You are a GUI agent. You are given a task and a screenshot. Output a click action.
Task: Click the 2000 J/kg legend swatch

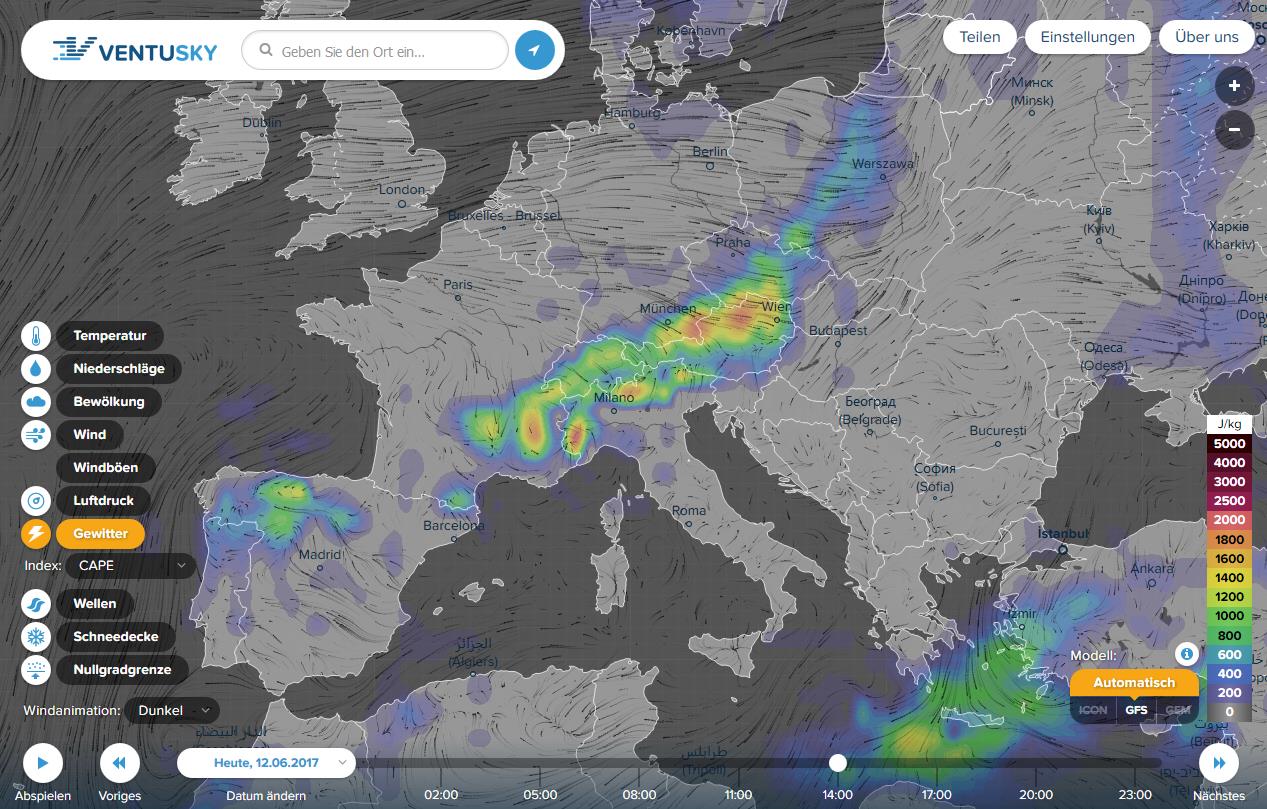pos(1229,520)
